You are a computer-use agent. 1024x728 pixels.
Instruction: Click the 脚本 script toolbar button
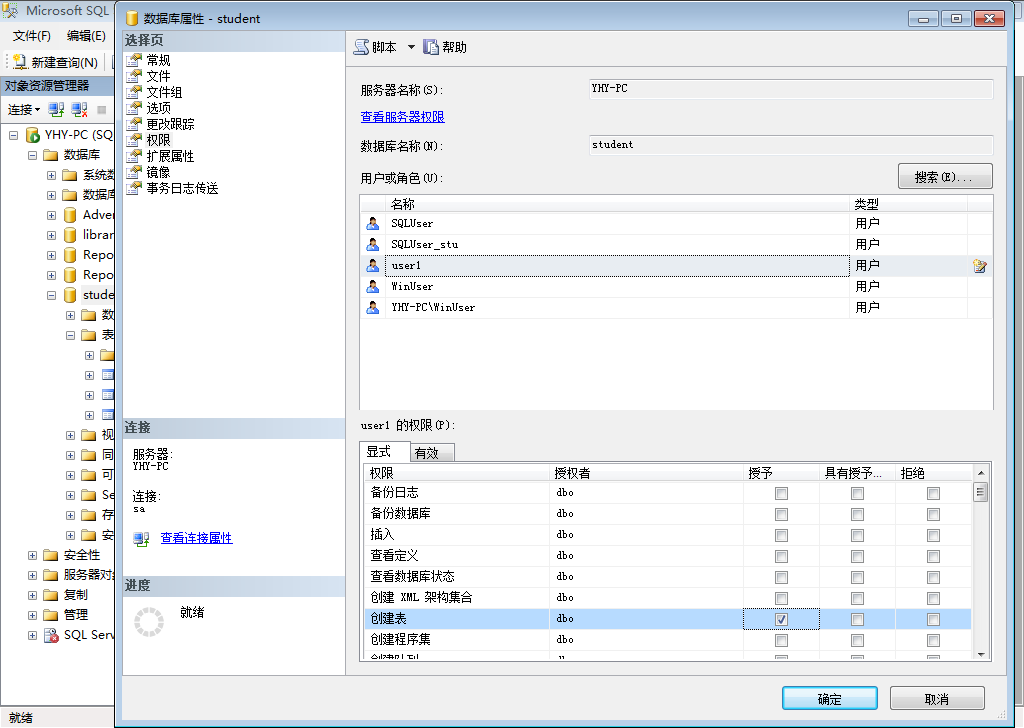tap(376, 47)
